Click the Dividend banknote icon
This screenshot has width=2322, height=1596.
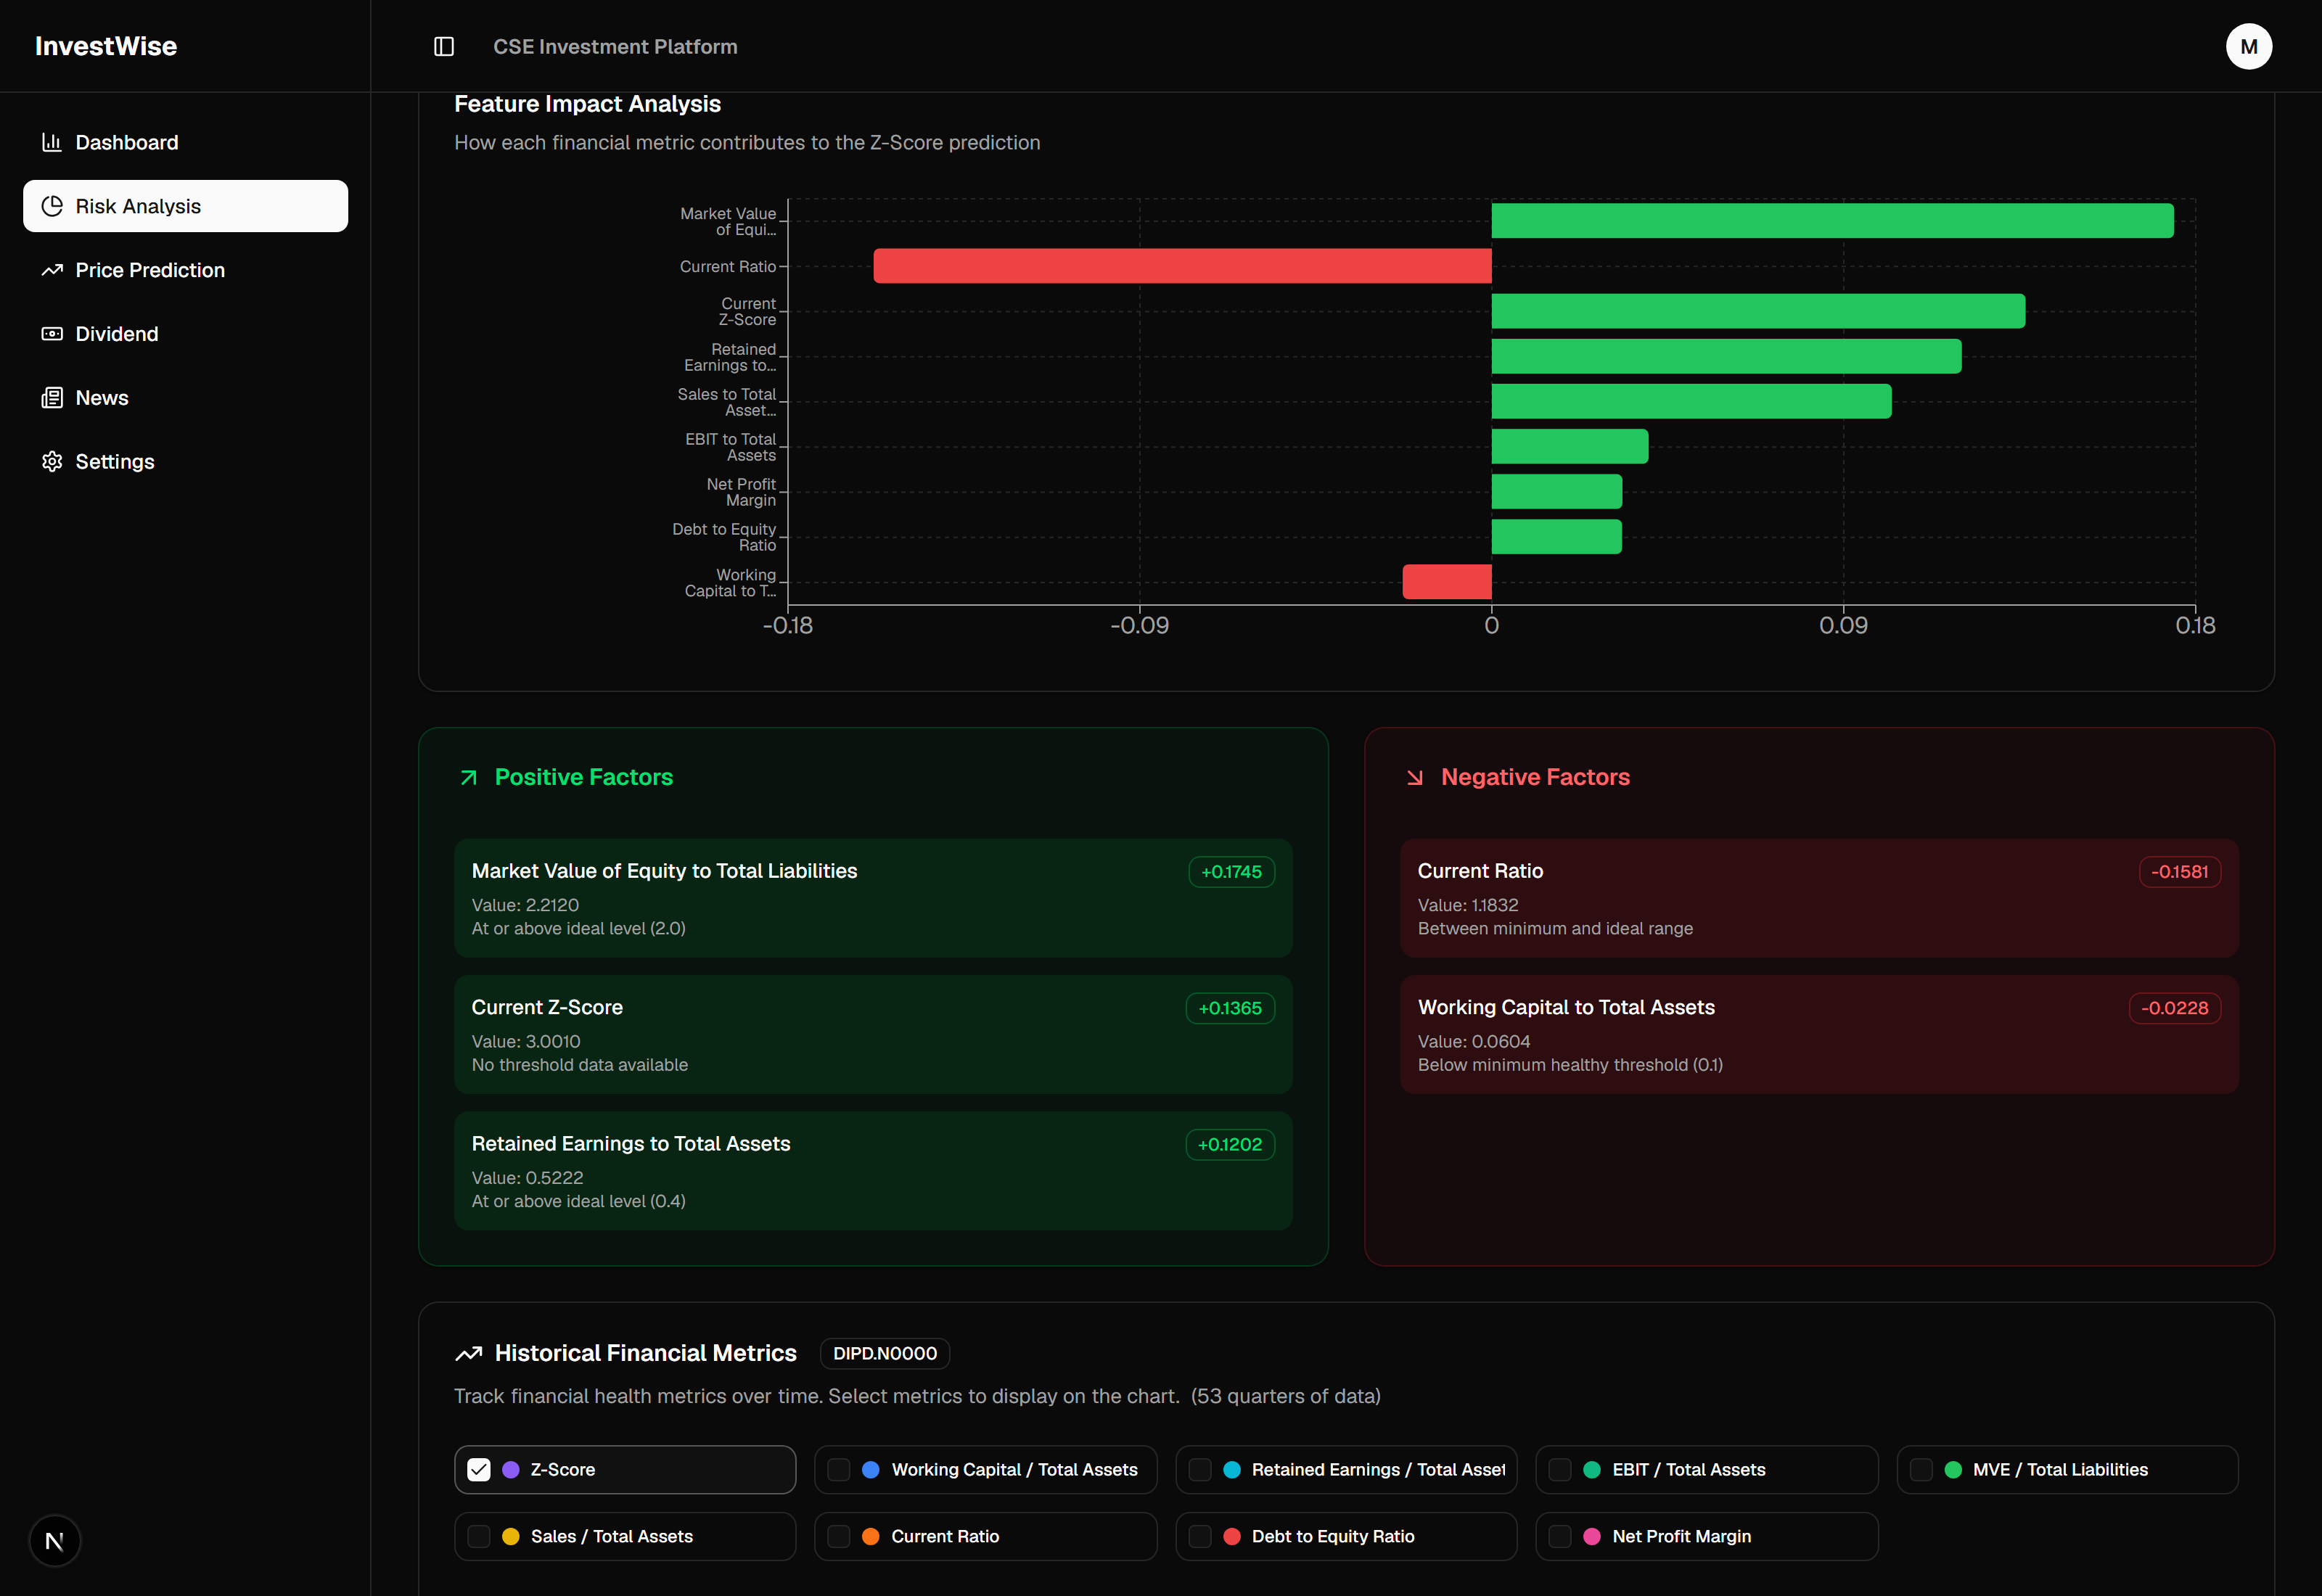[52, 334]
